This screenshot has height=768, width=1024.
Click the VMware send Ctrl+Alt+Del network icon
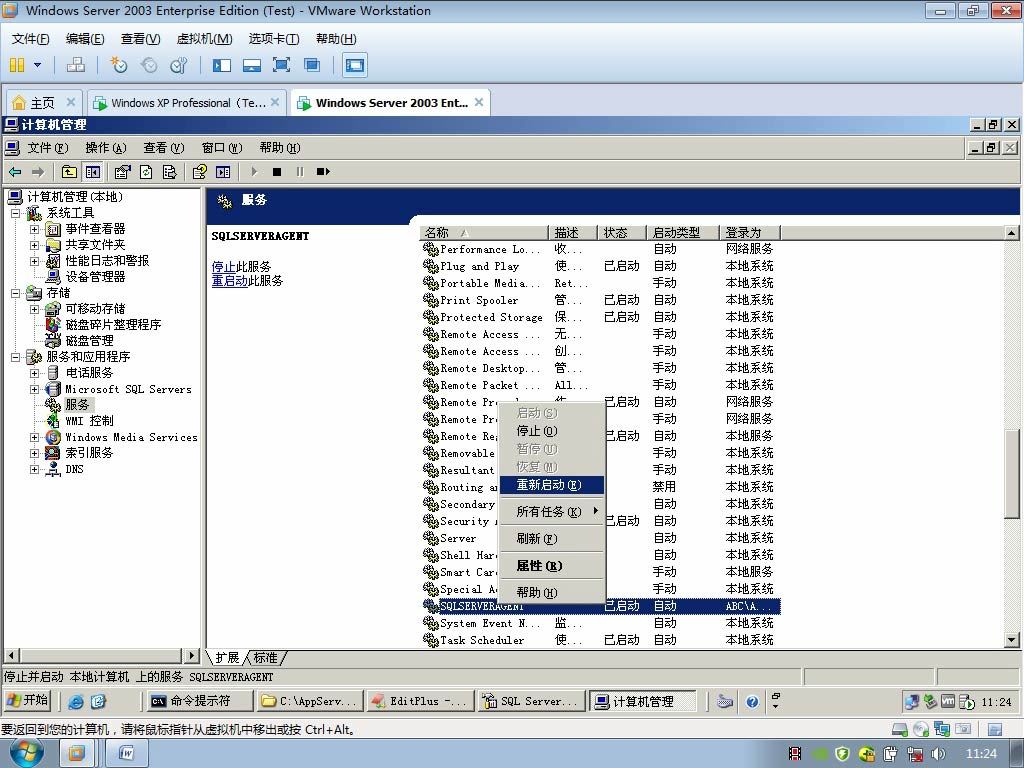click(x=76, y=65)
